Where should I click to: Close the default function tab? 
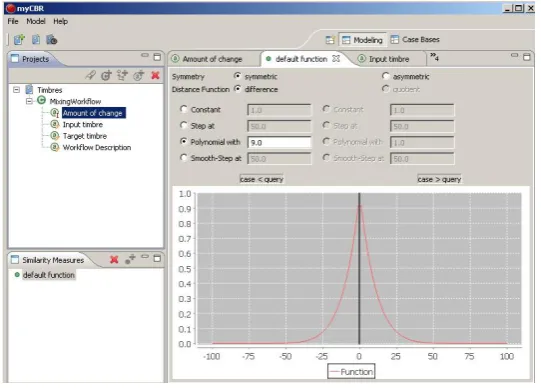tap(336, 59)
